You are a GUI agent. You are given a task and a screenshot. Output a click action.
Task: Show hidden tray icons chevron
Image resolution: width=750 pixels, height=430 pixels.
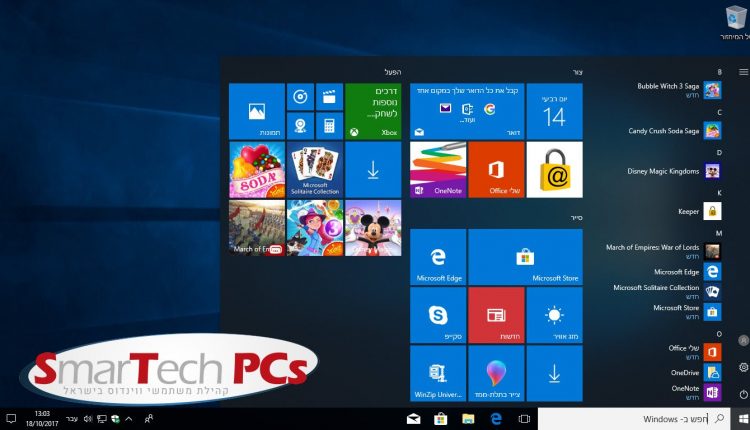pyautogui.click(x=129, y=419)
